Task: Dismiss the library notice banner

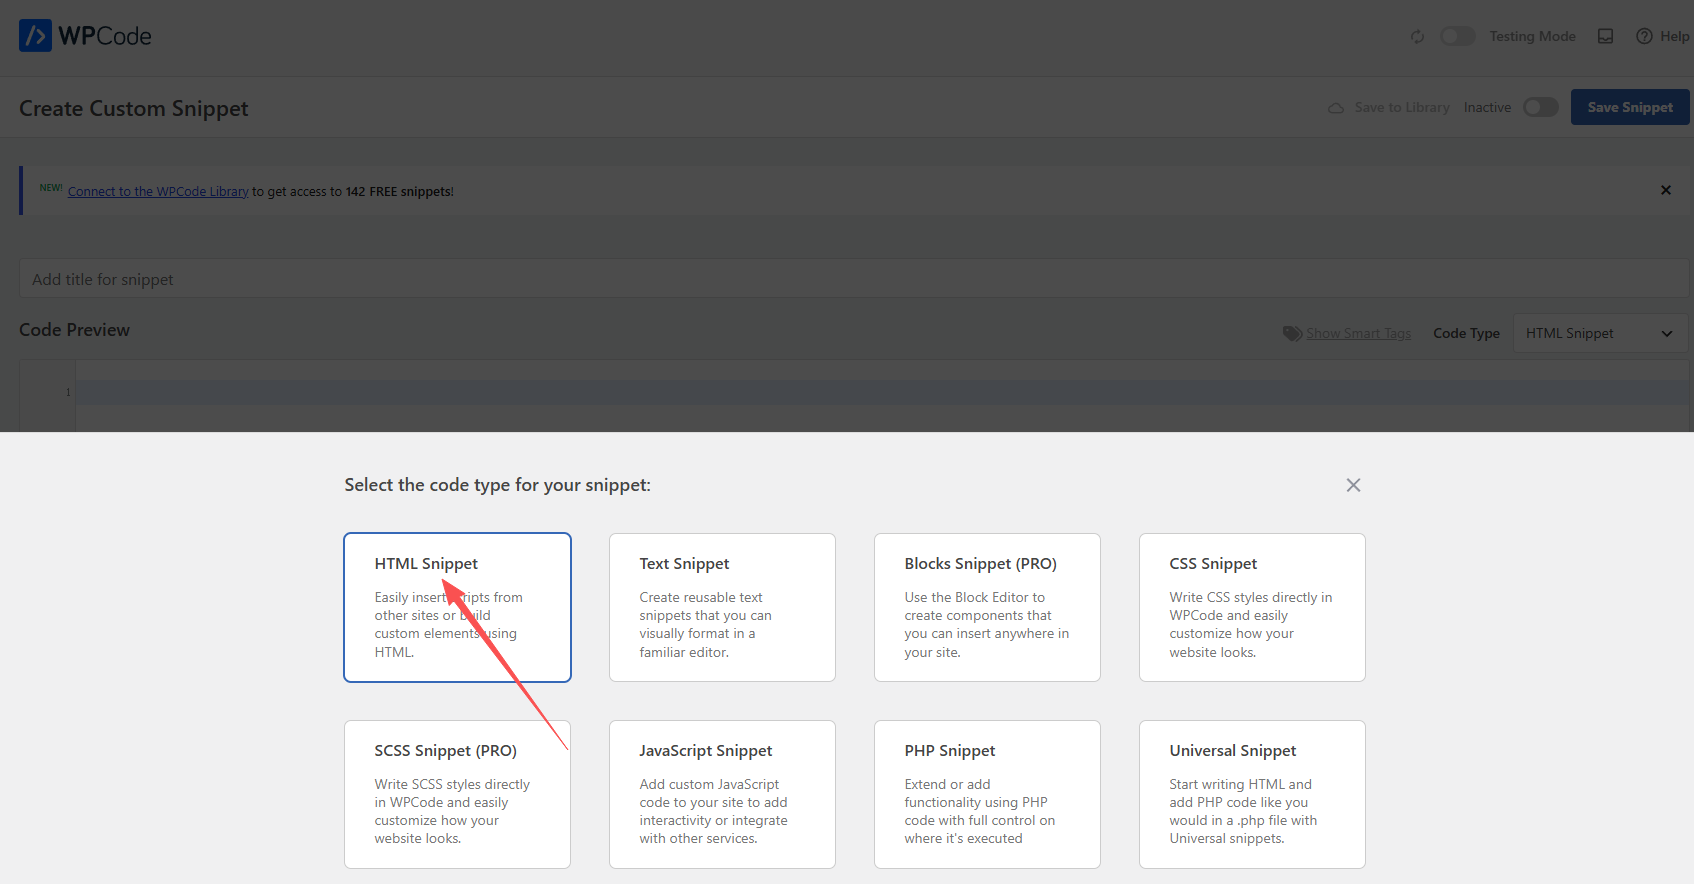Action: pos(1666,190)
